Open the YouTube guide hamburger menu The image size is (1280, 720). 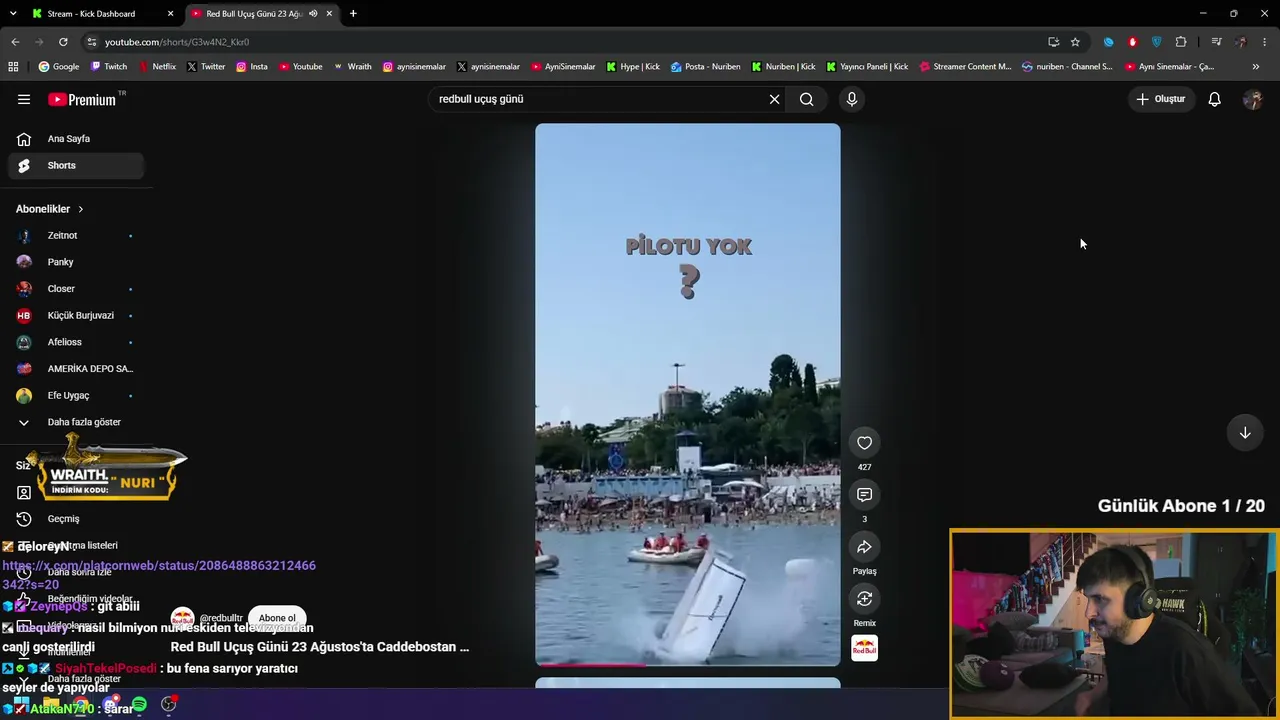pos(24,99)
